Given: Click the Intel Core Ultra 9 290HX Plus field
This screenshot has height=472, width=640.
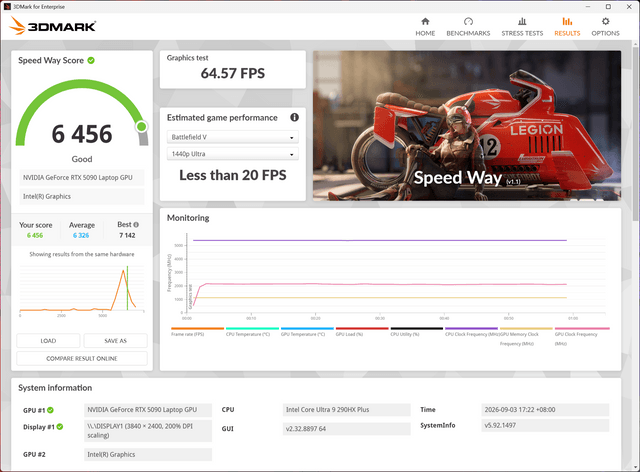Looking at the screenshot, I should (x=347, y=410).
